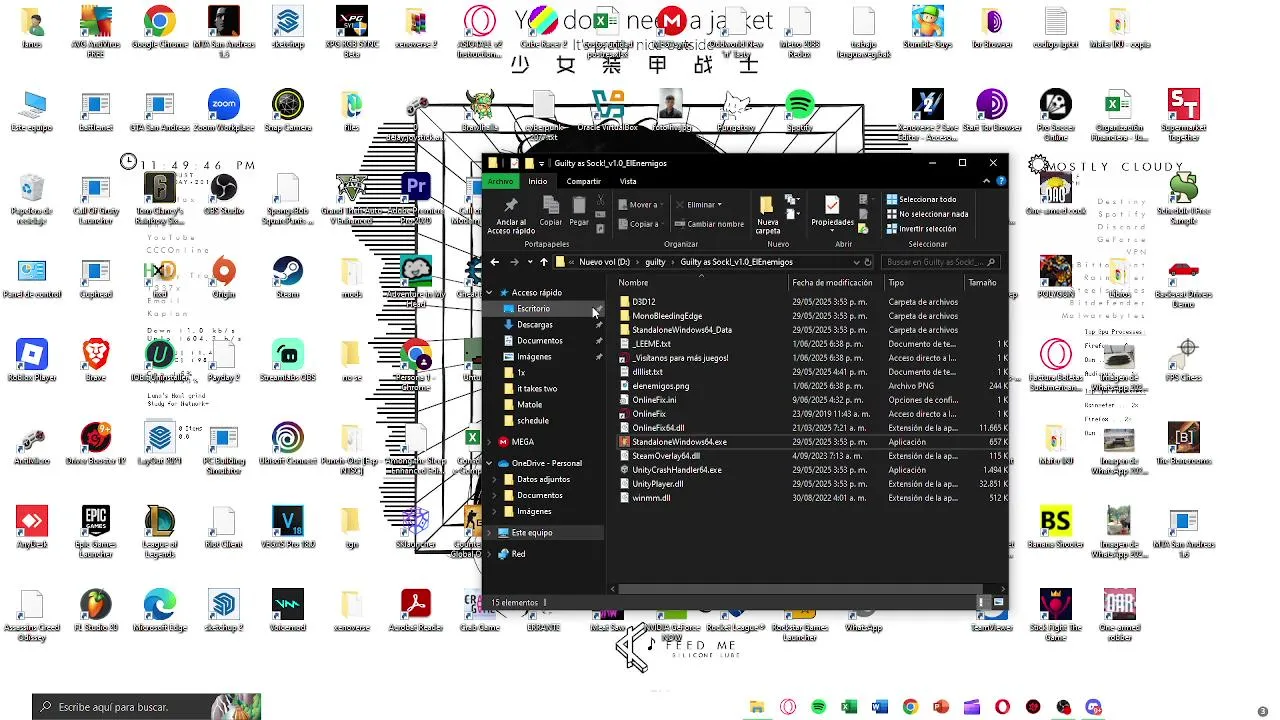Open Word from the taskbar

[880, 707]
